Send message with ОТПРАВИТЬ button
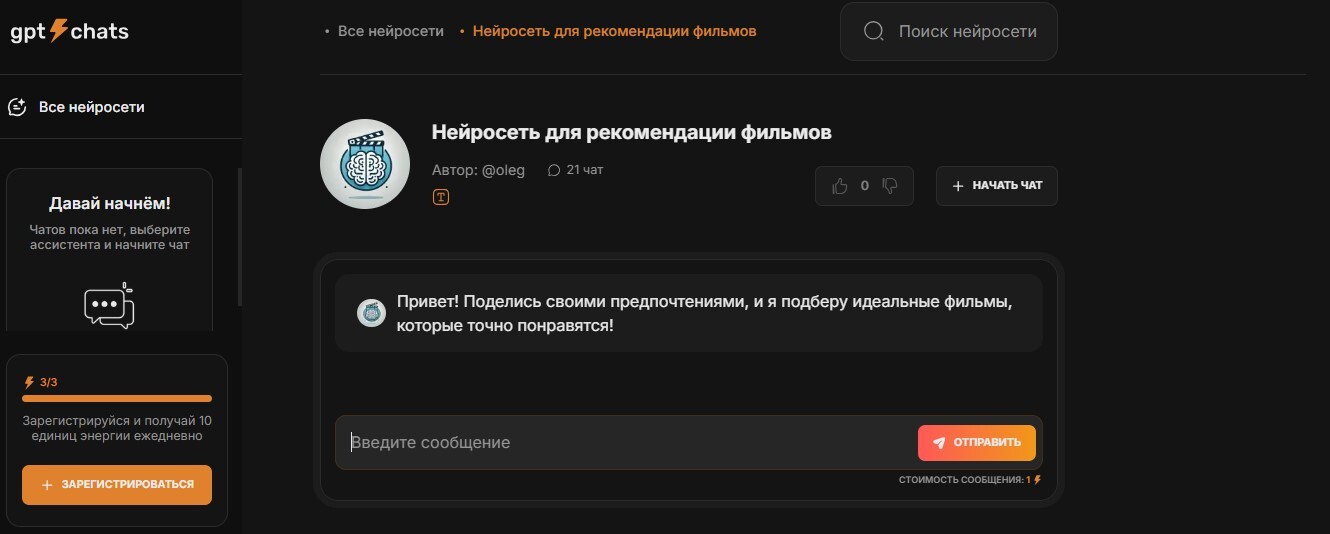1330x534 pixels. point(977,442)
